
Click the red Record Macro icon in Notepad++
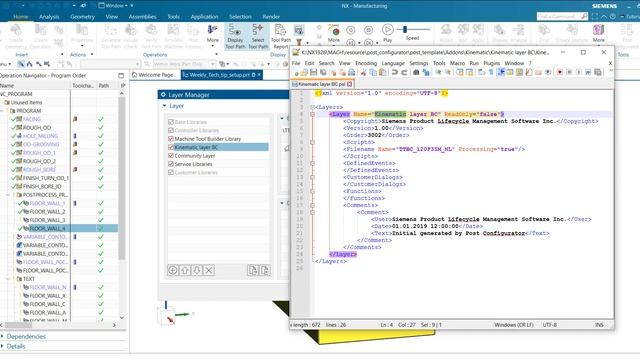coord(560,73)
